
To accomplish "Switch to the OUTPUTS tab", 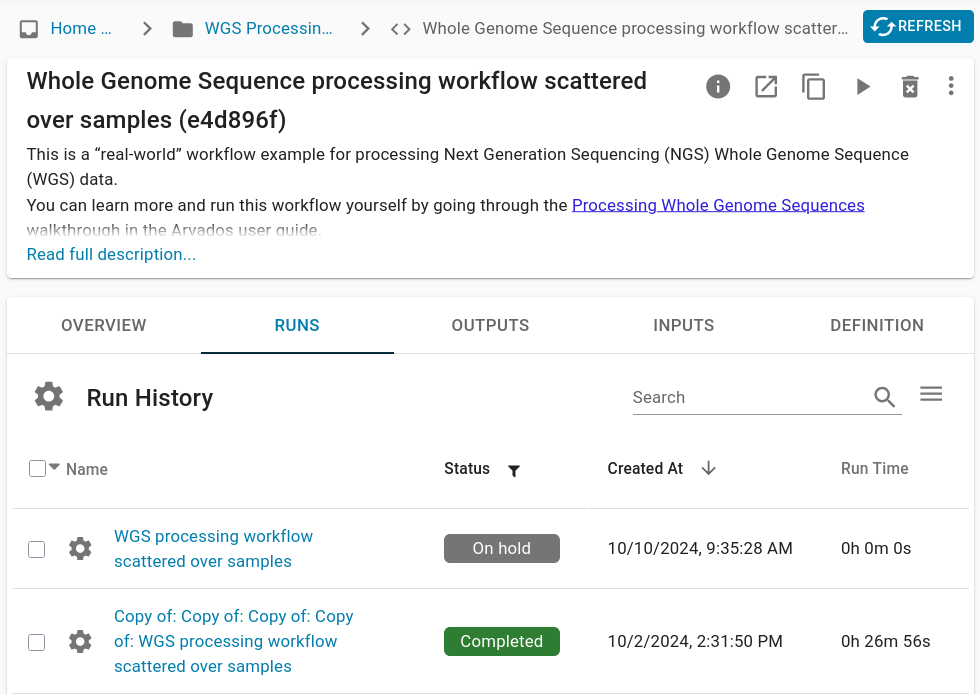I will pyautogui.click(x=490, y=325).
